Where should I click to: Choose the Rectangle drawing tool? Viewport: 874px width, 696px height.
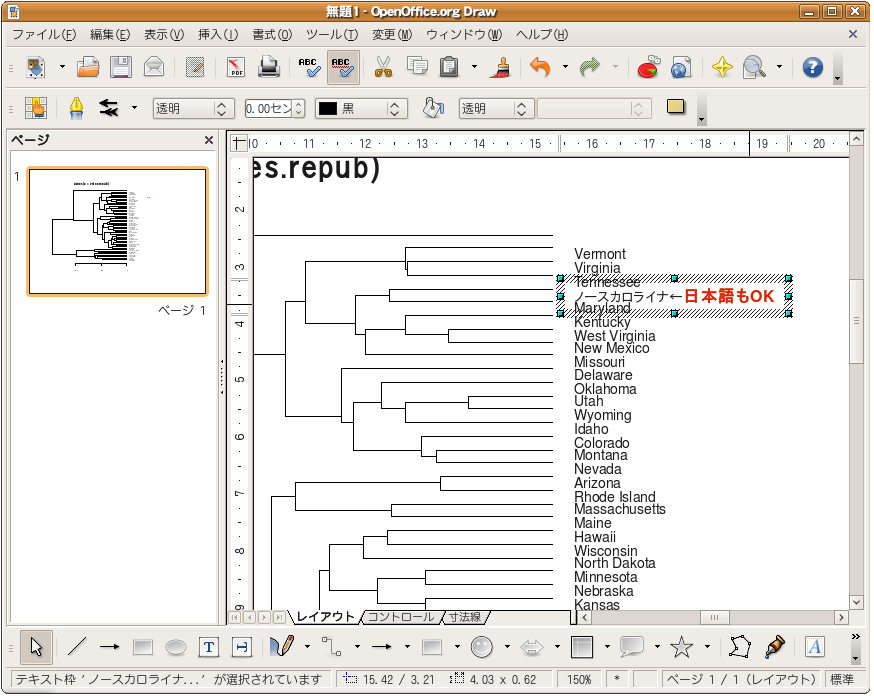coord(143,647)
